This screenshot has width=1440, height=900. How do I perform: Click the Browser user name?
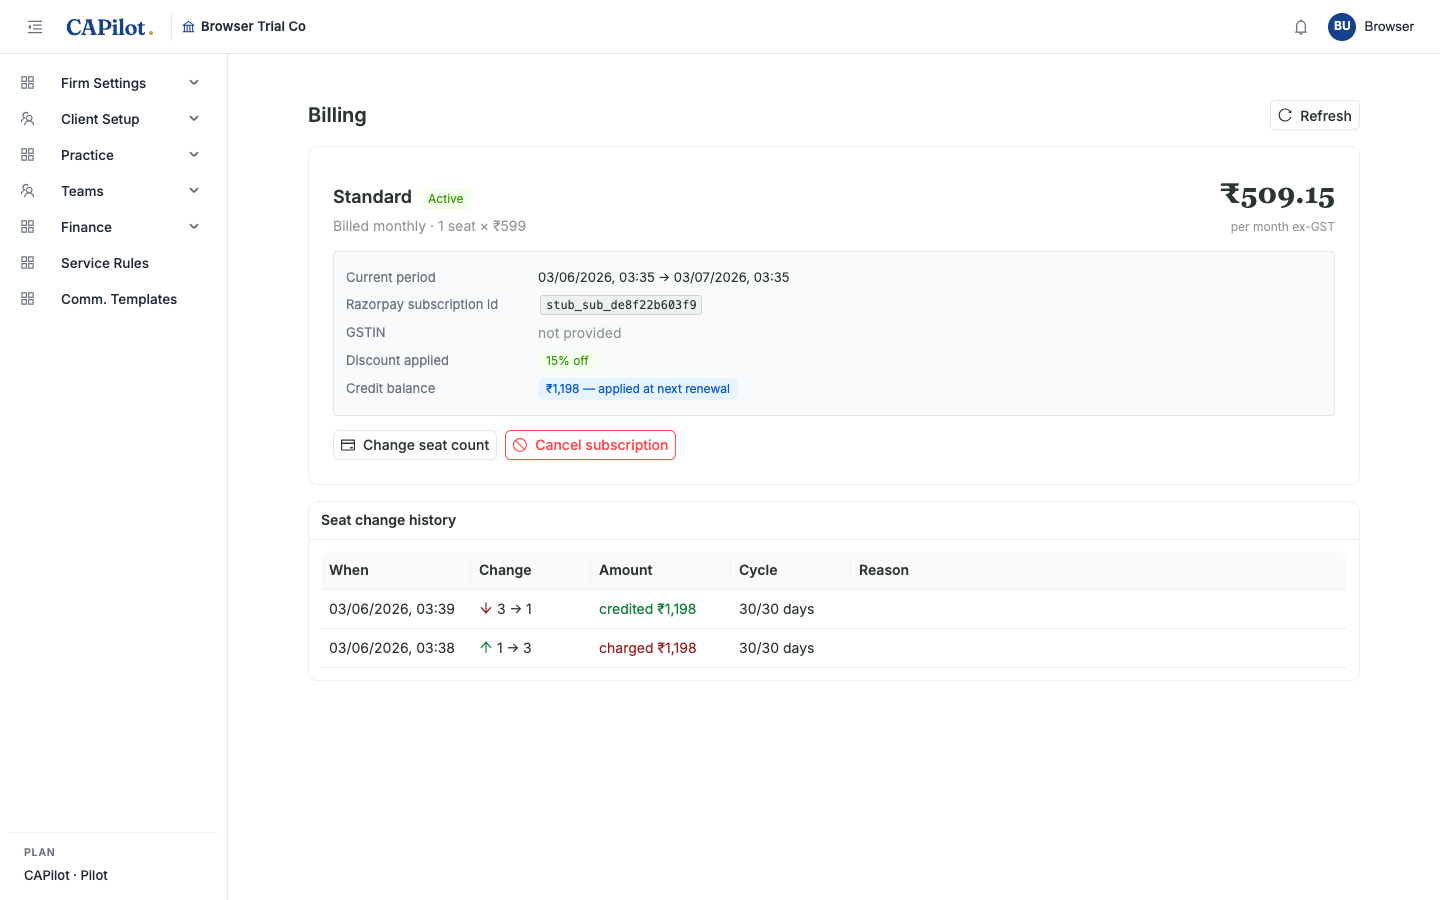1389,27
